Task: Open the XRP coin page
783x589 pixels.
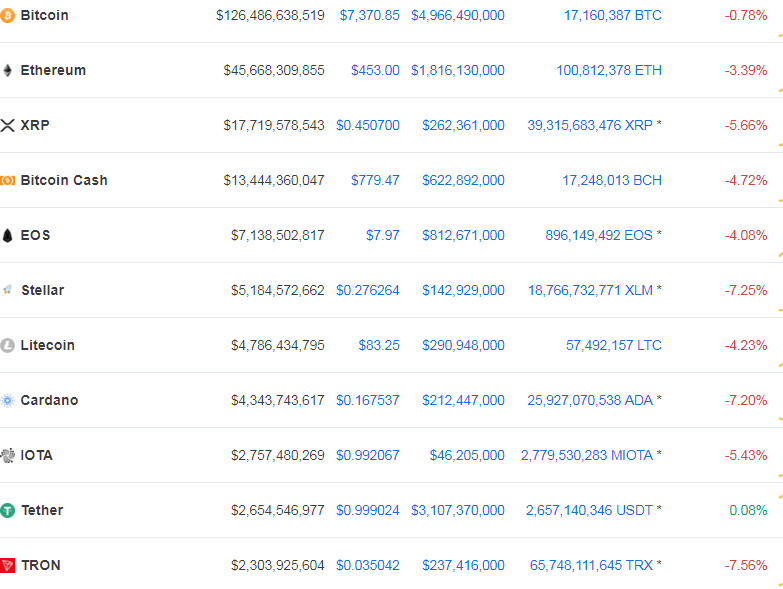Action: click(x=35, y=125)
